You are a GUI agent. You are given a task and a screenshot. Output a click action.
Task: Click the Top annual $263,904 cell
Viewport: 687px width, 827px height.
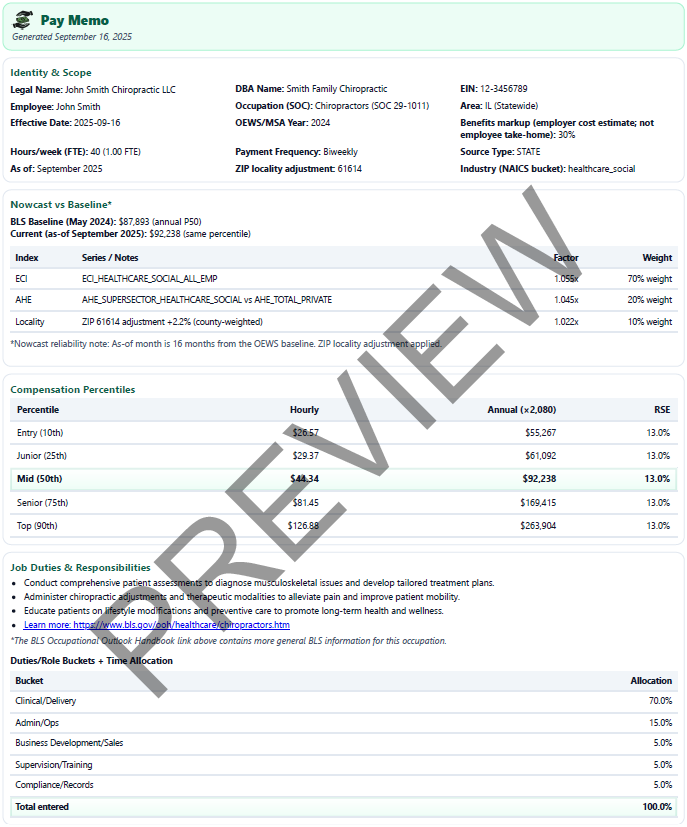tap(538, 526)
